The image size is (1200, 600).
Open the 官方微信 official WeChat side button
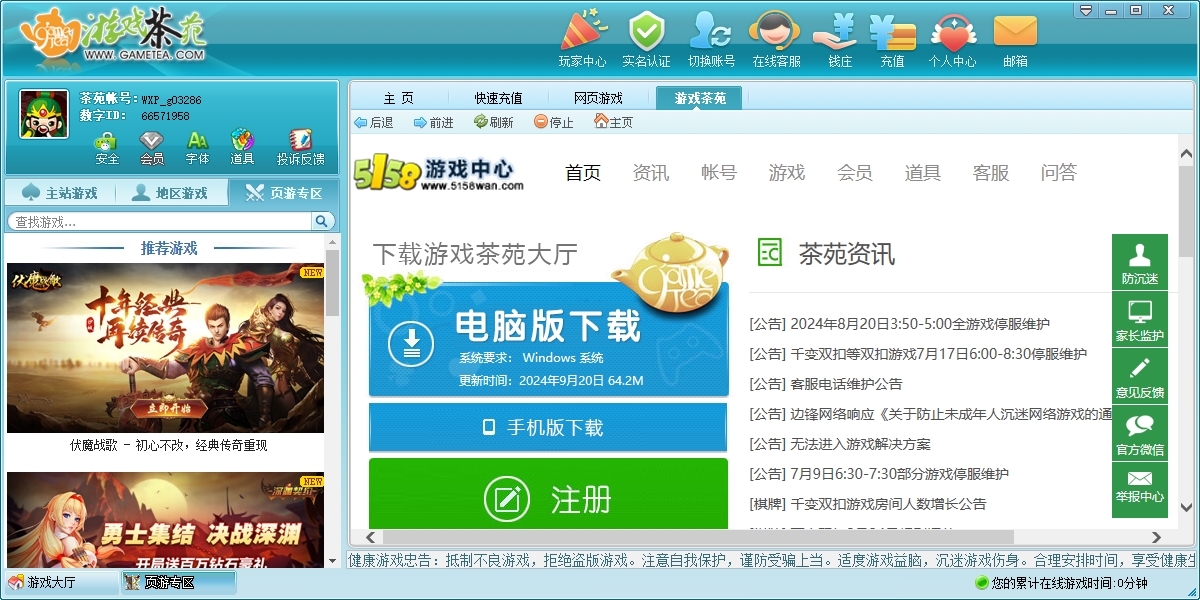[1140, 433]
